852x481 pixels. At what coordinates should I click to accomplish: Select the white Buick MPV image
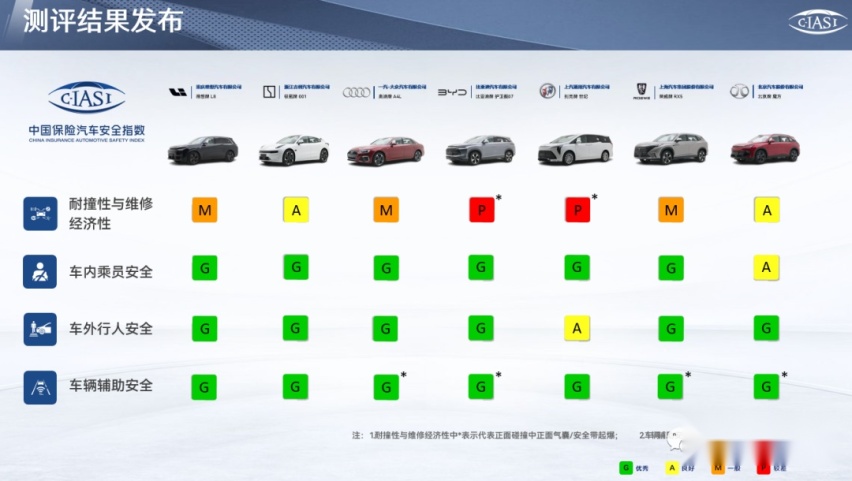click(575, 149)
